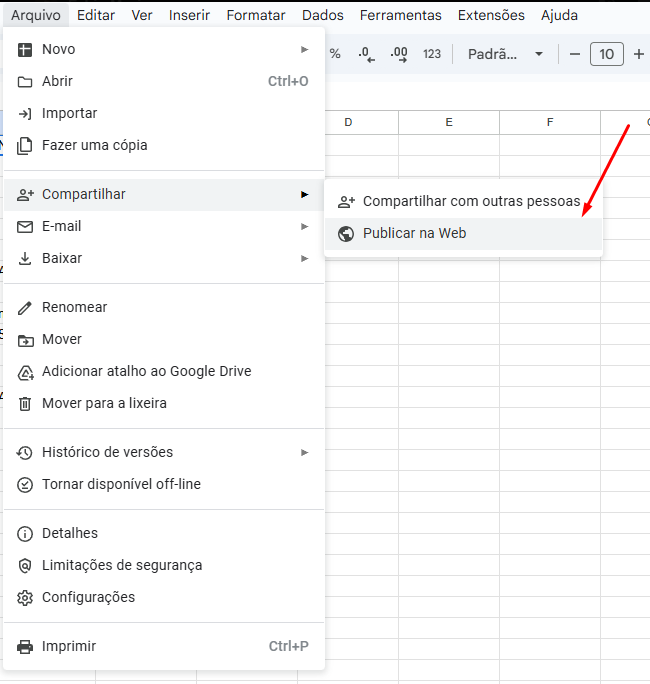Open the Arquivo menu
Image resolution: width=650 pixels, height=684 pixels.
coord(36,15)
